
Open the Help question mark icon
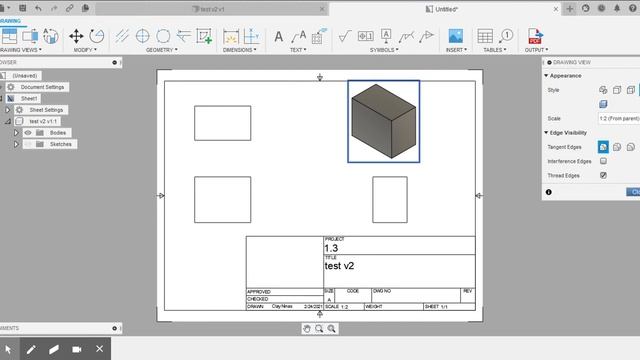[633, 8]
